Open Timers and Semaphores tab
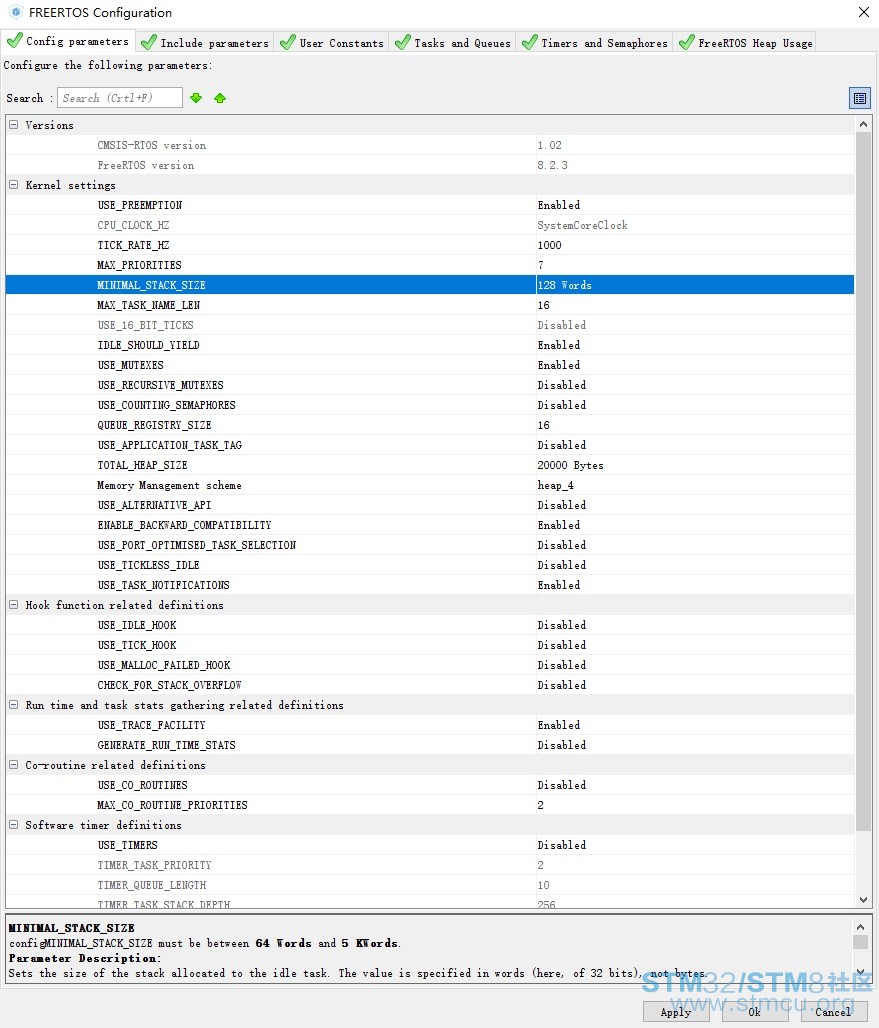 tap(595, 43)
